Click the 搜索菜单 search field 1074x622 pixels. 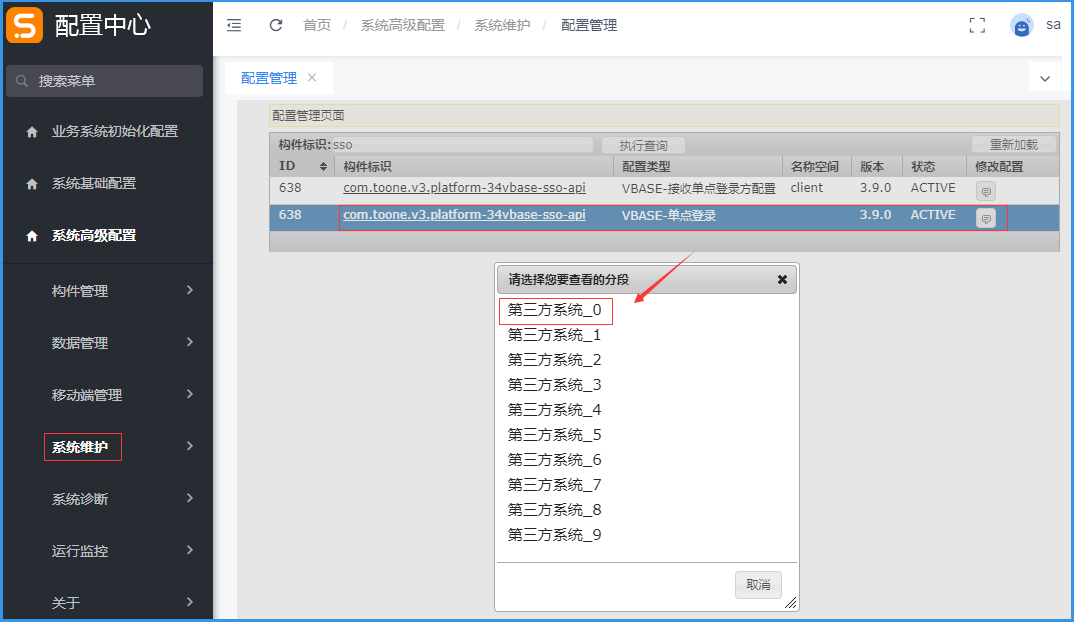click(105, 81)
